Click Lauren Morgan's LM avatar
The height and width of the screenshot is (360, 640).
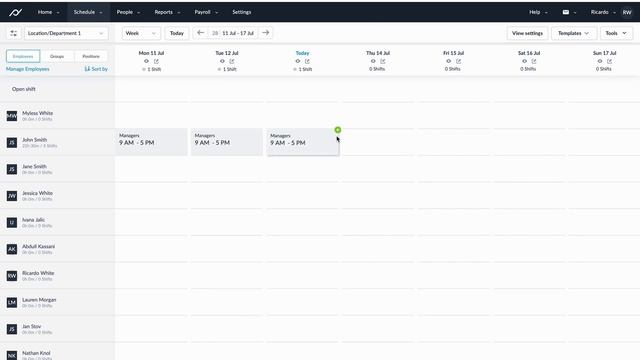point(12,302)
